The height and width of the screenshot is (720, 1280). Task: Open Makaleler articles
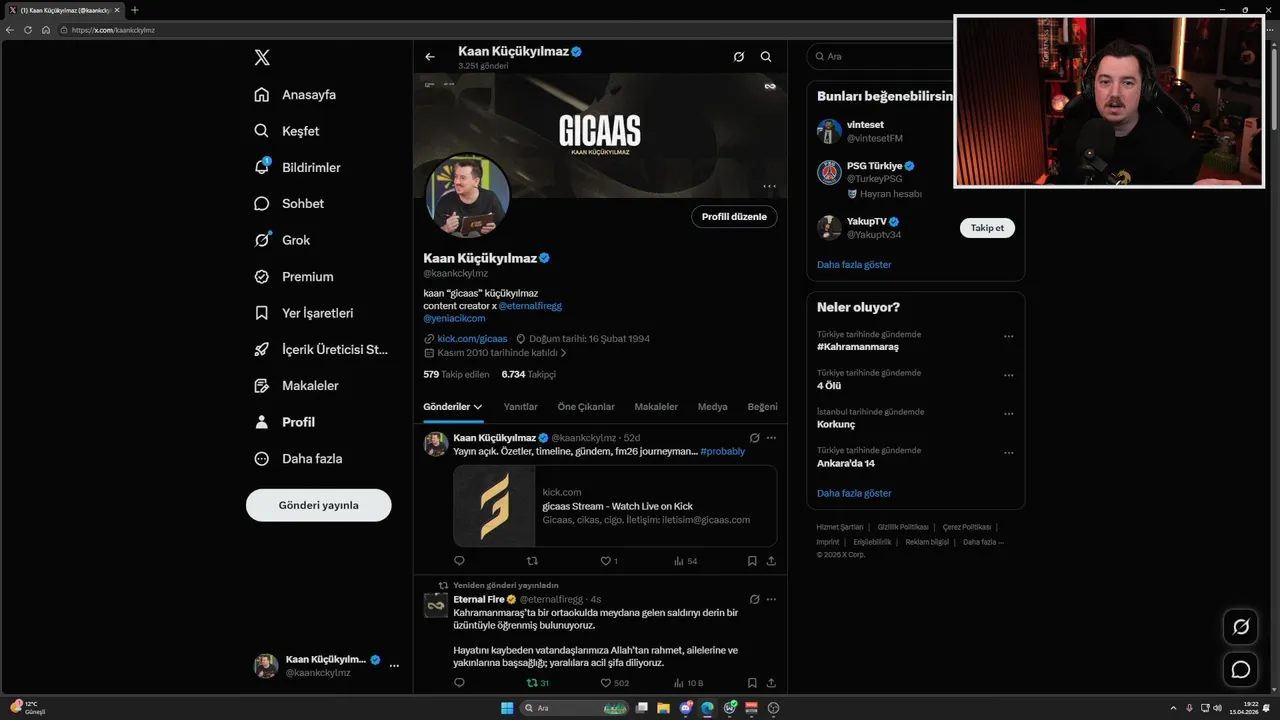click(x=297, y=385)
